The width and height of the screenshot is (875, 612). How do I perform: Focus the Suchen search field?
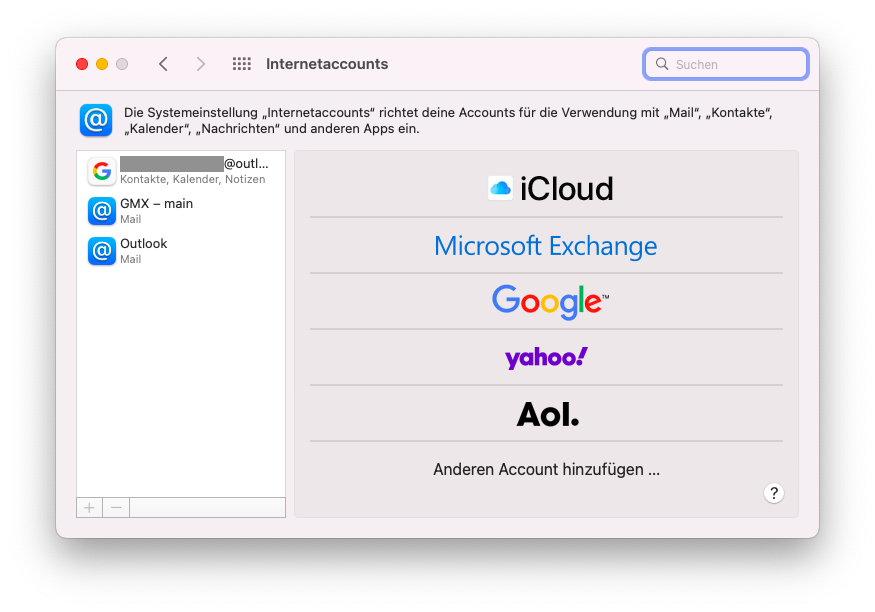pos(725,64)
